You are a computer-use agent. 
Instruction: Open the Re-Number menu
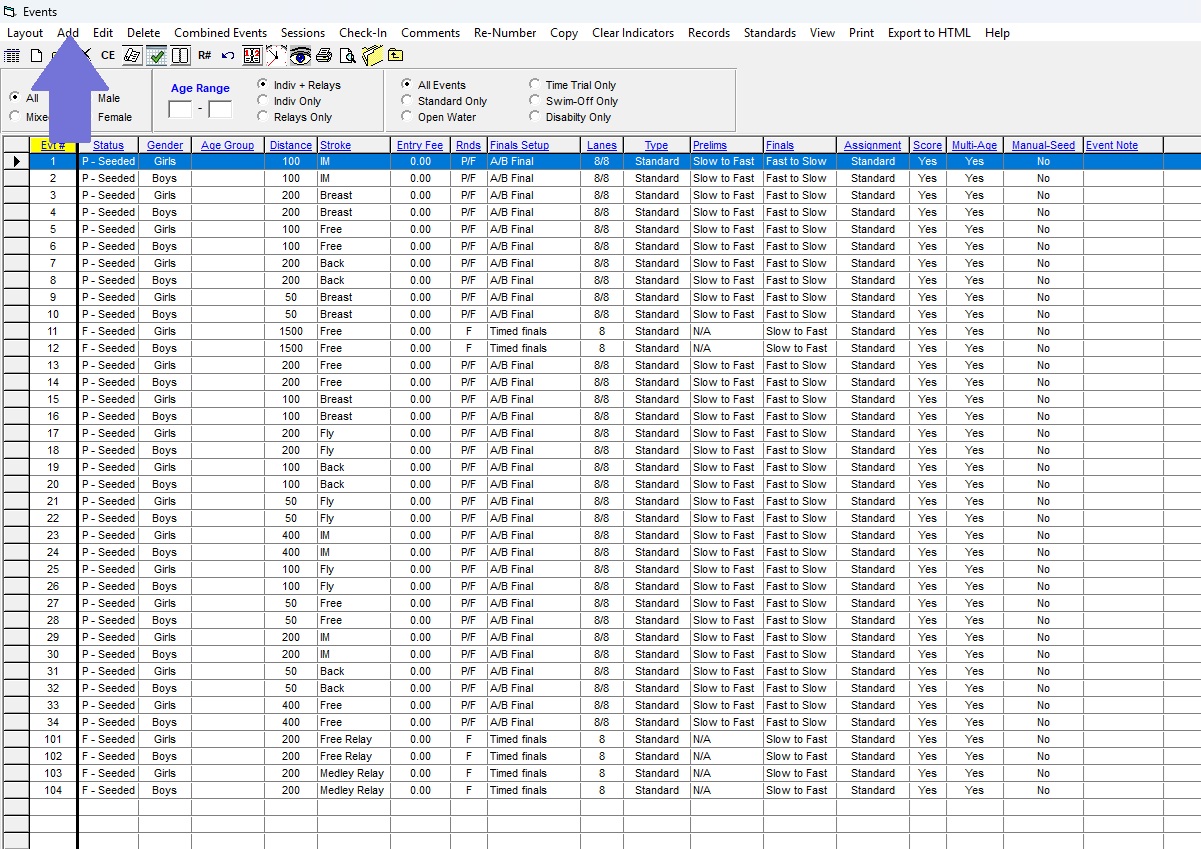pos(505,32)
